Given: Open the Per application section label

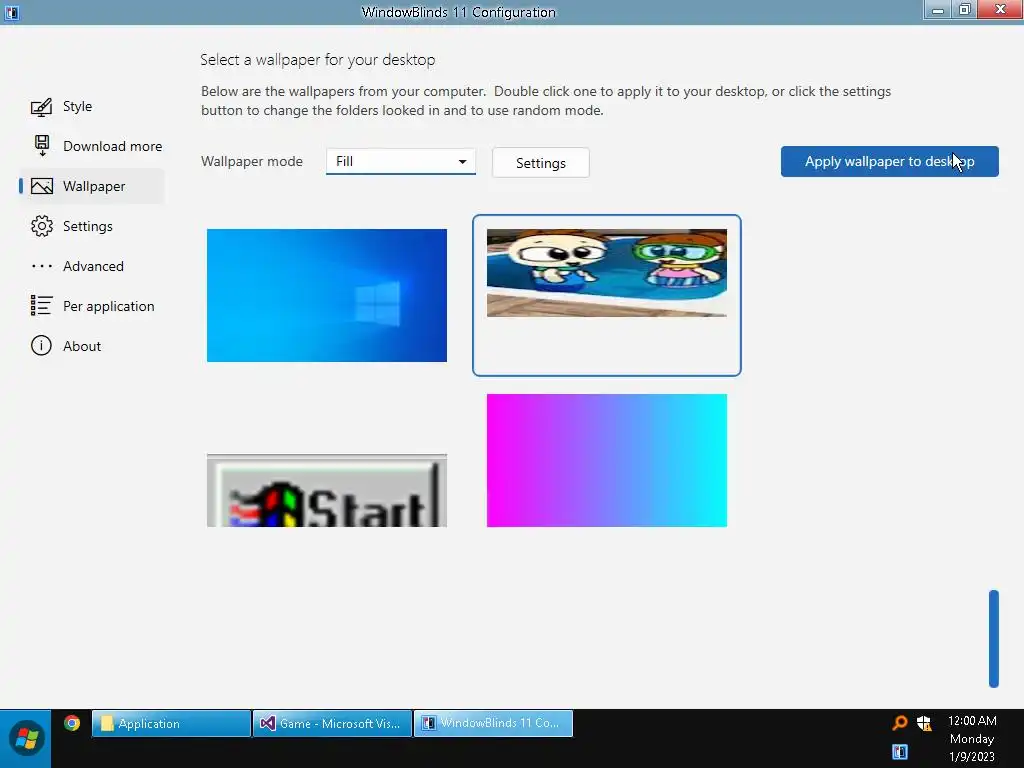Looking at the screenshot, I should [x=108, y=306].
